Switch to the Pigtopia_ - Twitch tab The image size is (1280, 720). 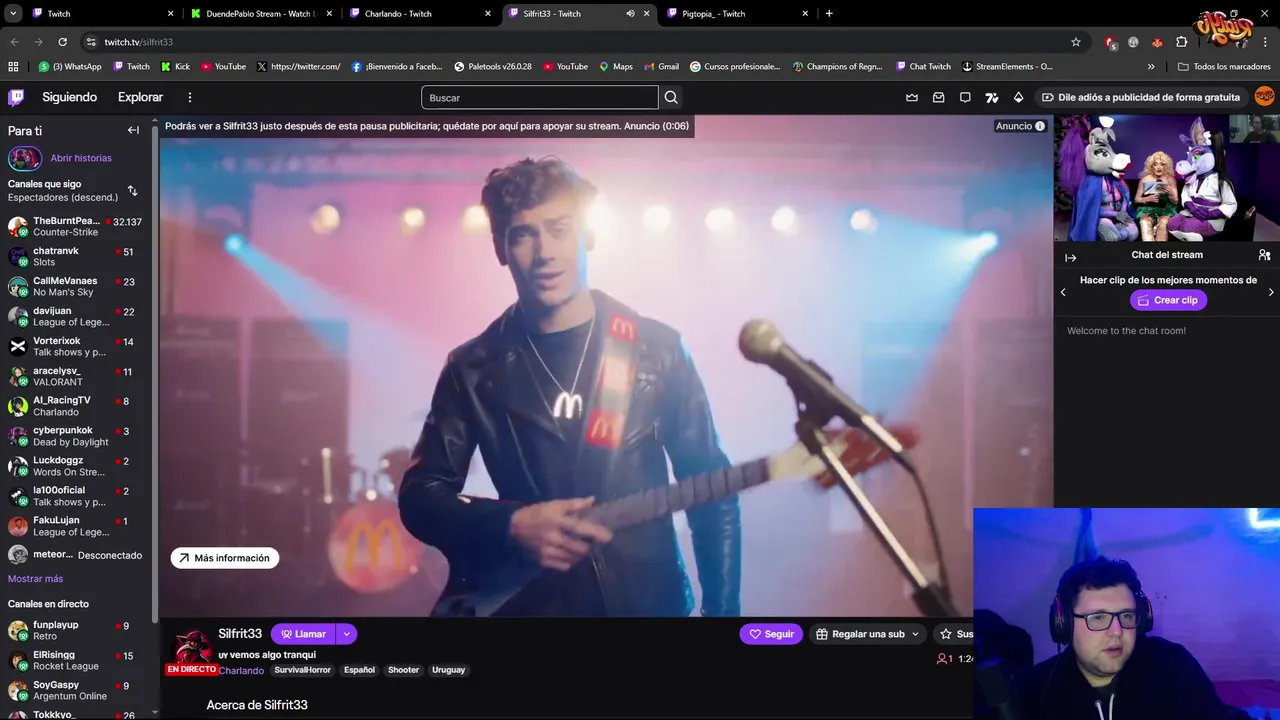pos(738,14)
